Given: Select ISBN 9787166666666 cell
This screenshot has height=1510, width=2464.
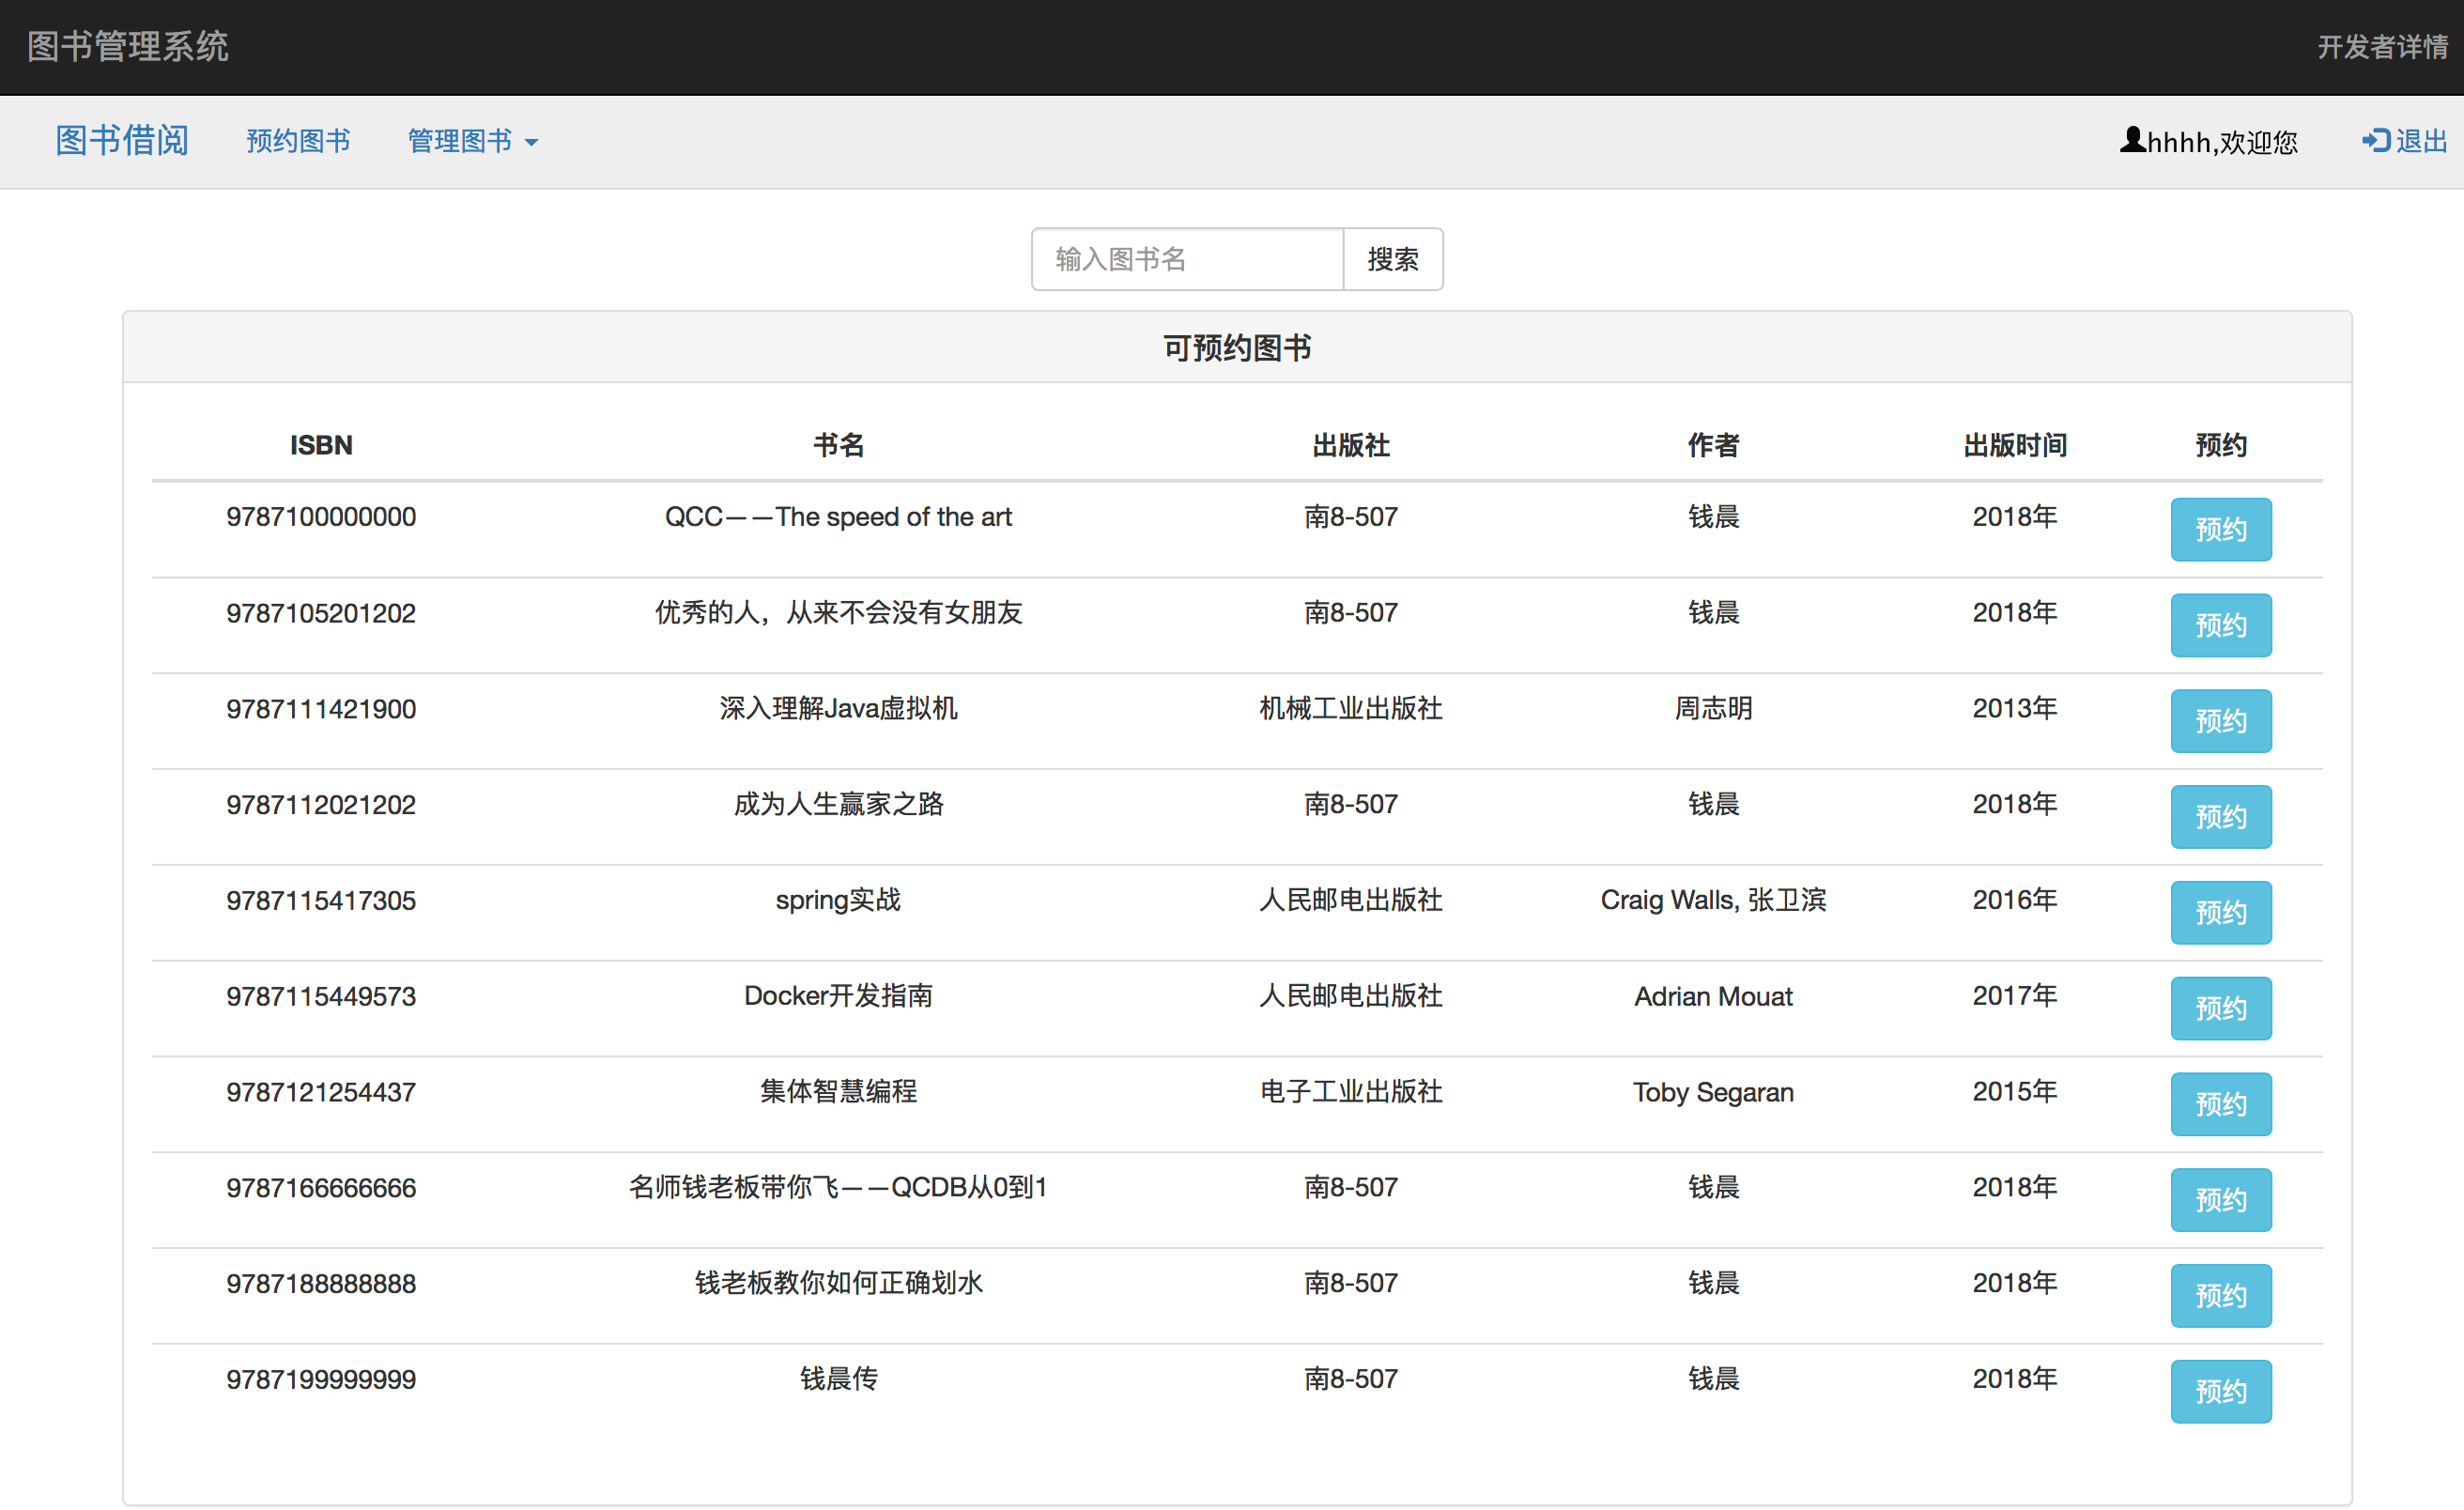Looking at the screenshot, I should point(321,1188).
